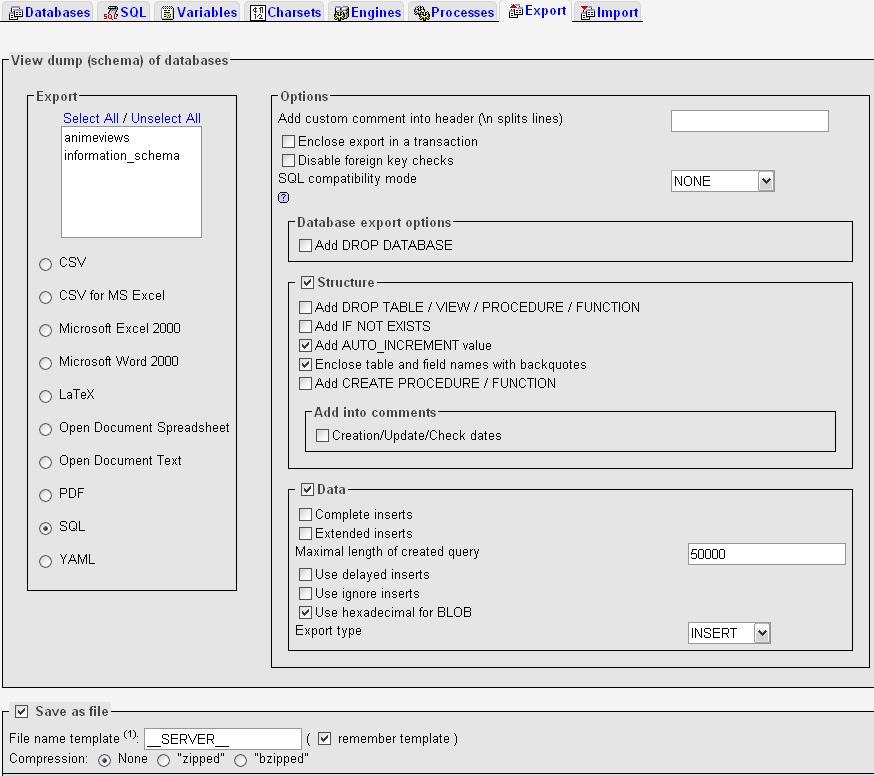This screenshot has width=874, height=776.
Task: Open SQL compatibility mode help icon
Action: click(x=283, y=197)
